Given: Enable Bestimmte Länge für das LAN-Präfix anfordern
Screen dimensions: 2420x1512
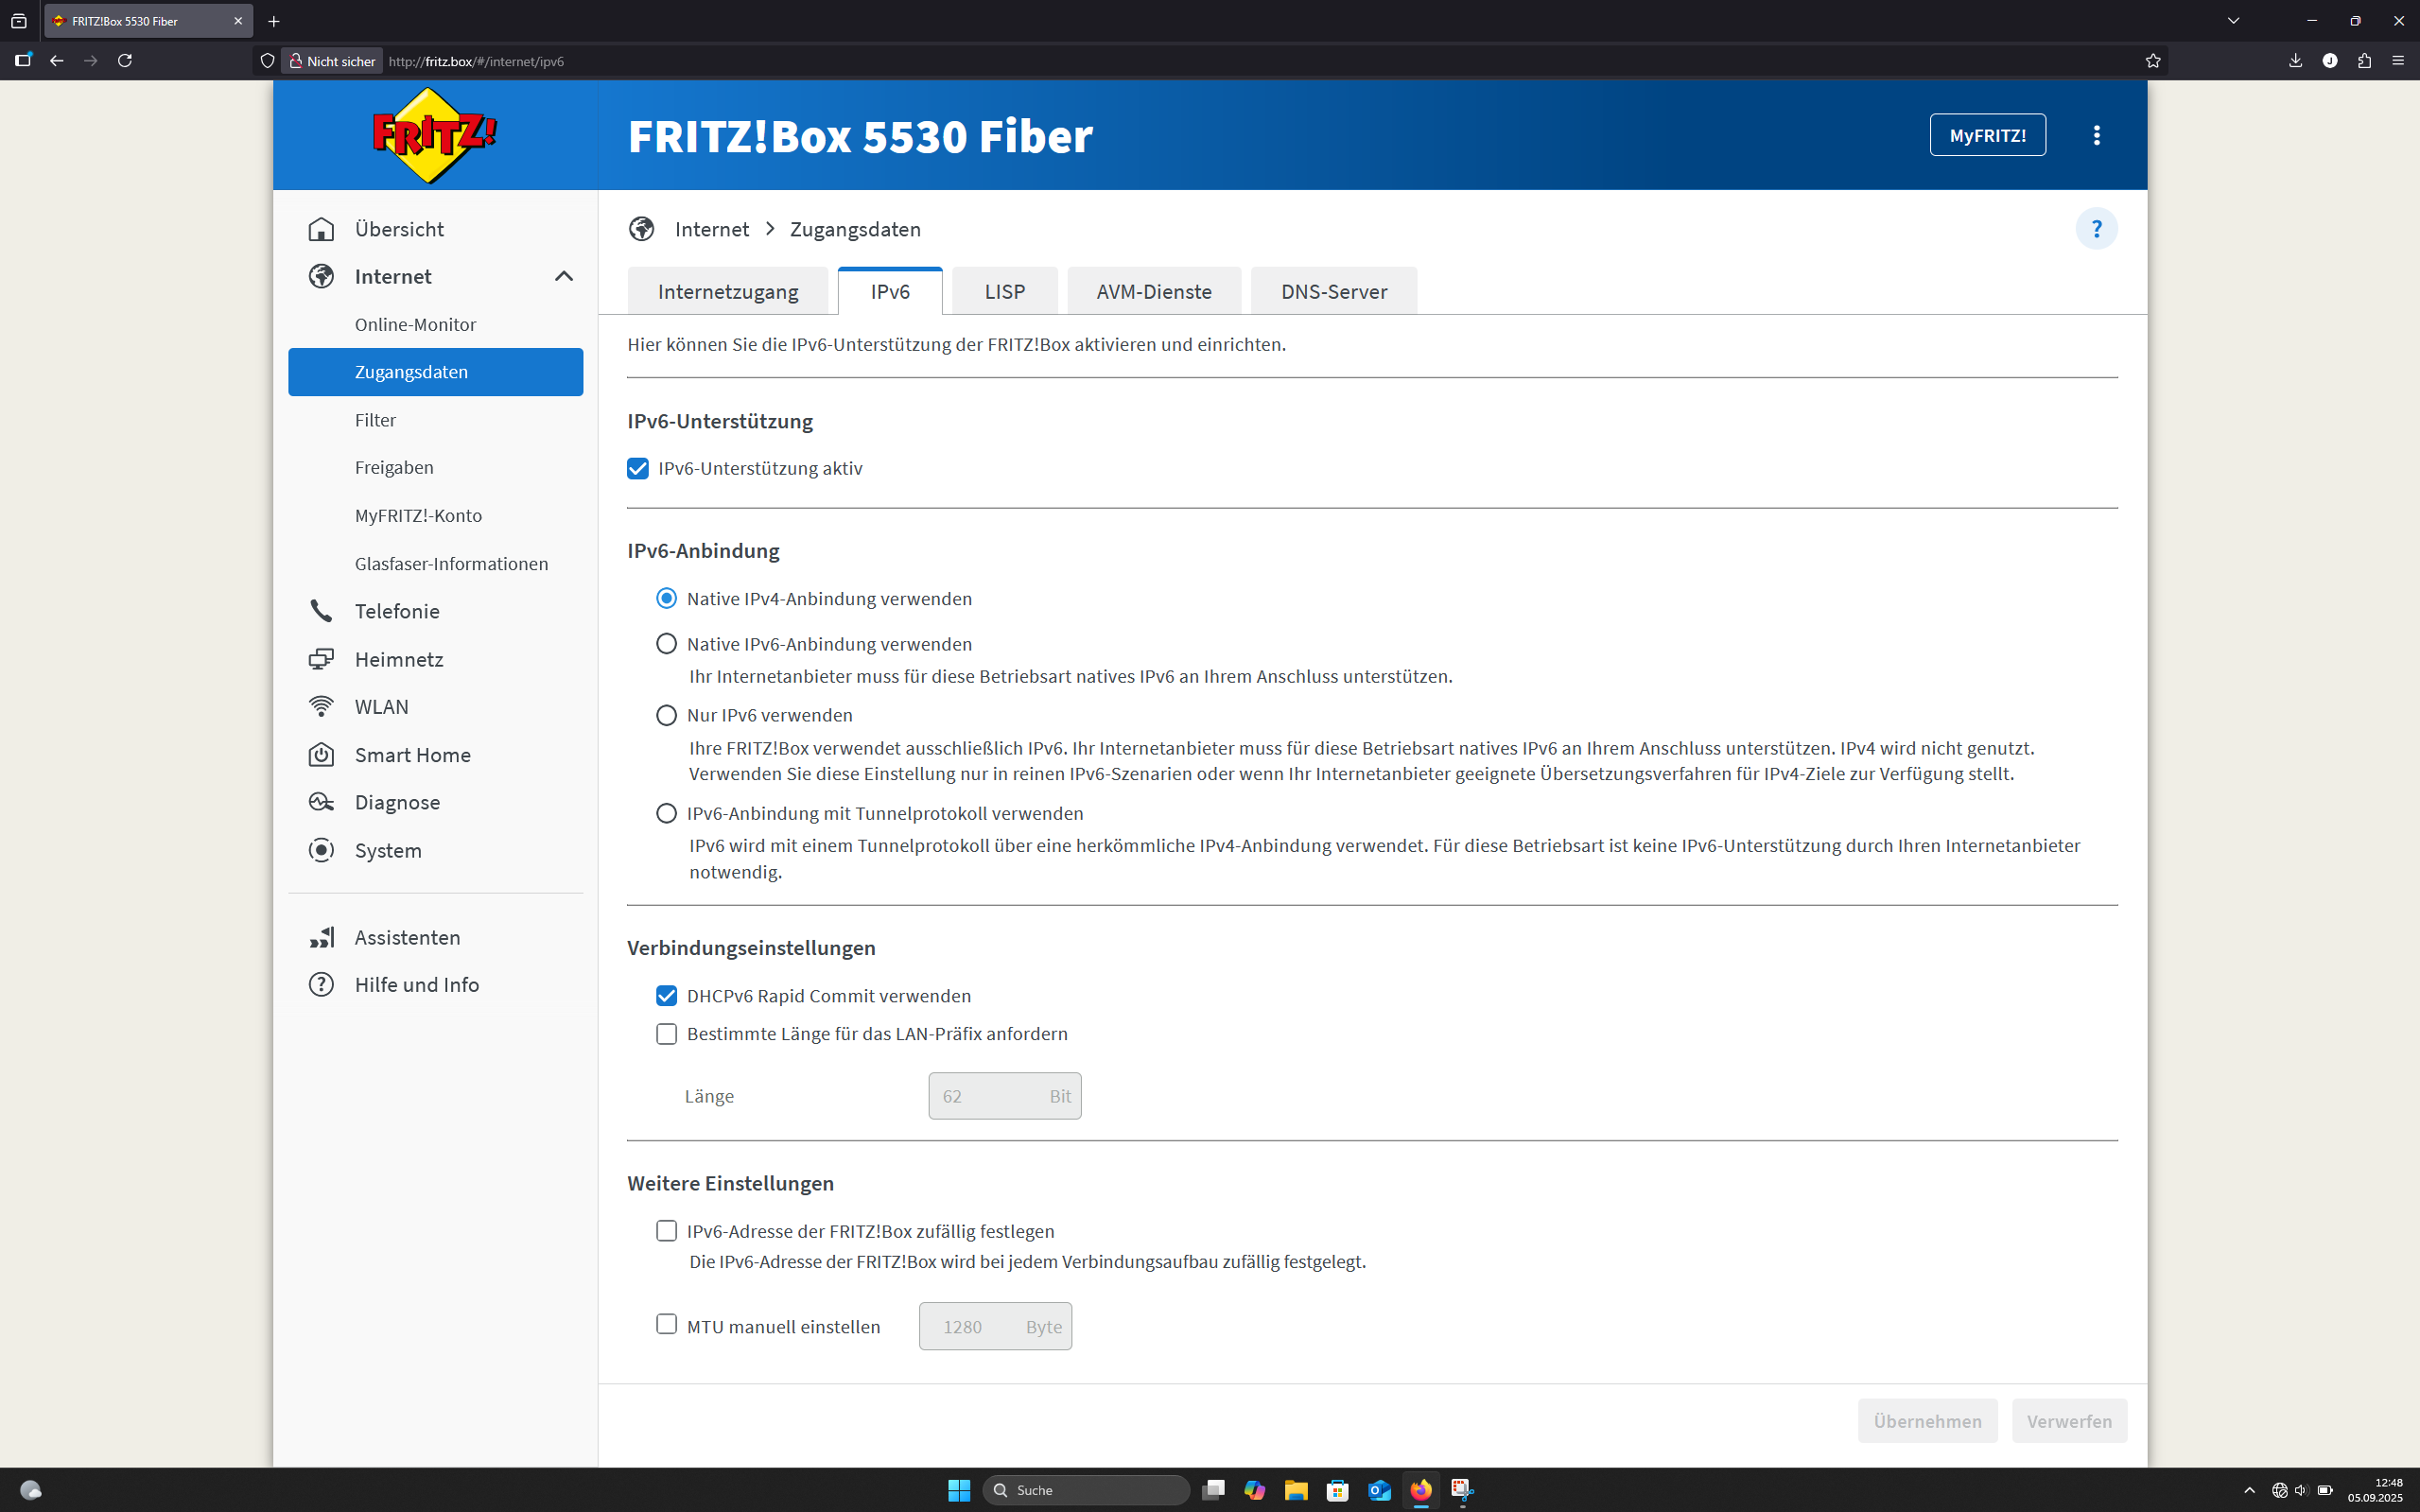Looking at the screenshot, I should tap(666, 1034).
